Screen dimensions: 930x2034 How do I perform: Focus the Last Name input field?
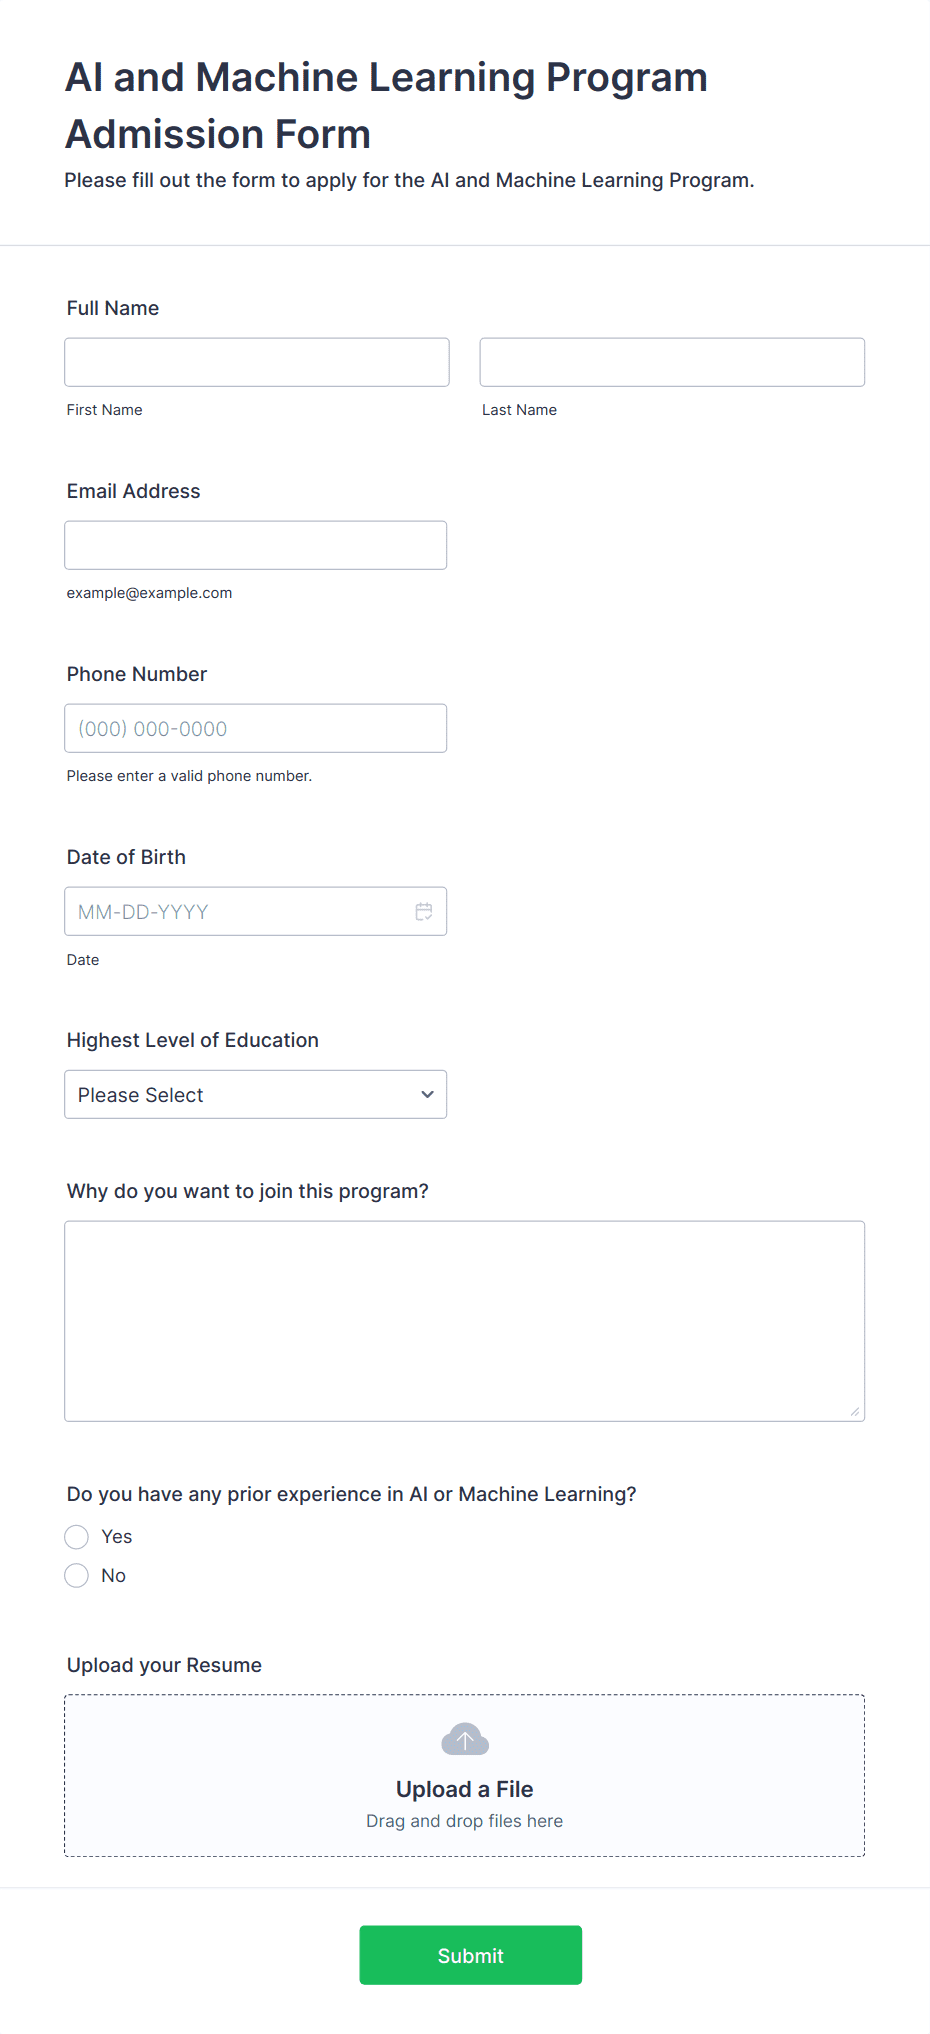pos(672,362)
